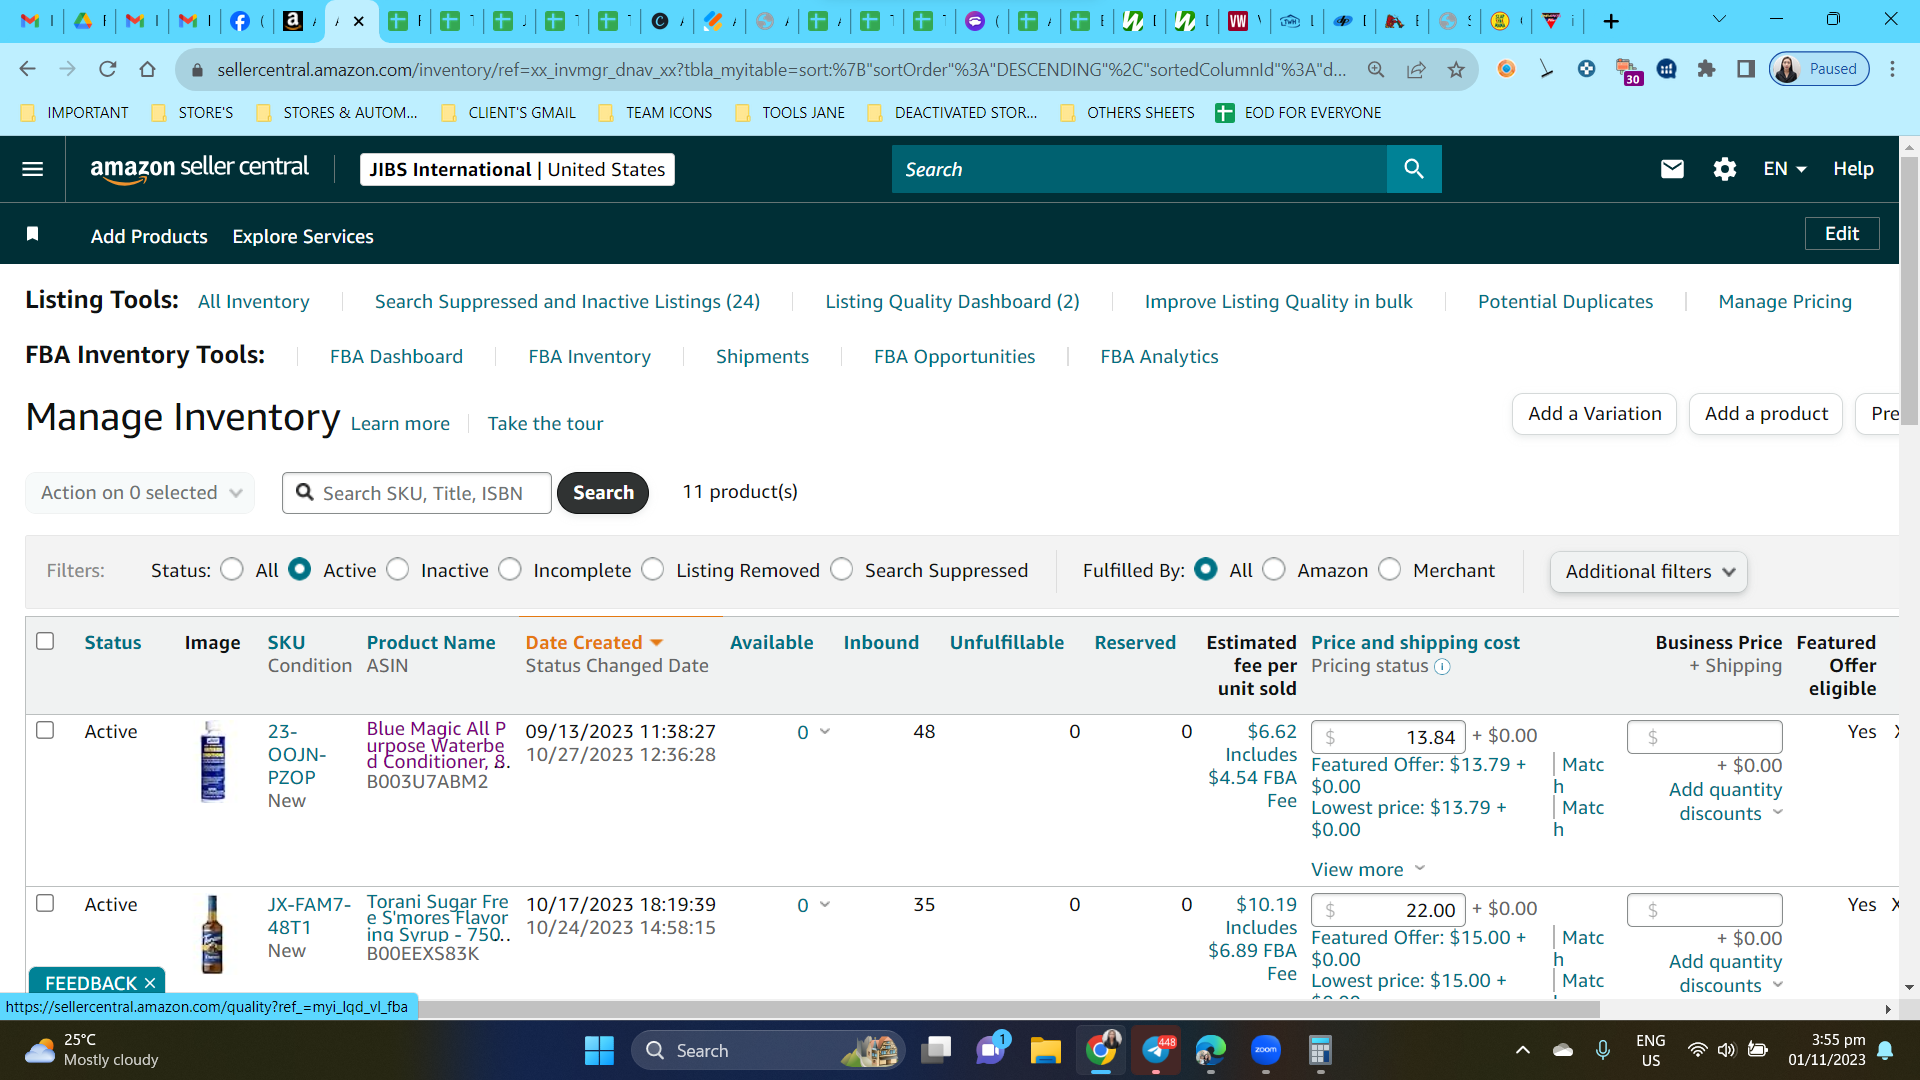Open the Shipments tool
This screenshot has width=1920, height=1080.
[762, 357]
